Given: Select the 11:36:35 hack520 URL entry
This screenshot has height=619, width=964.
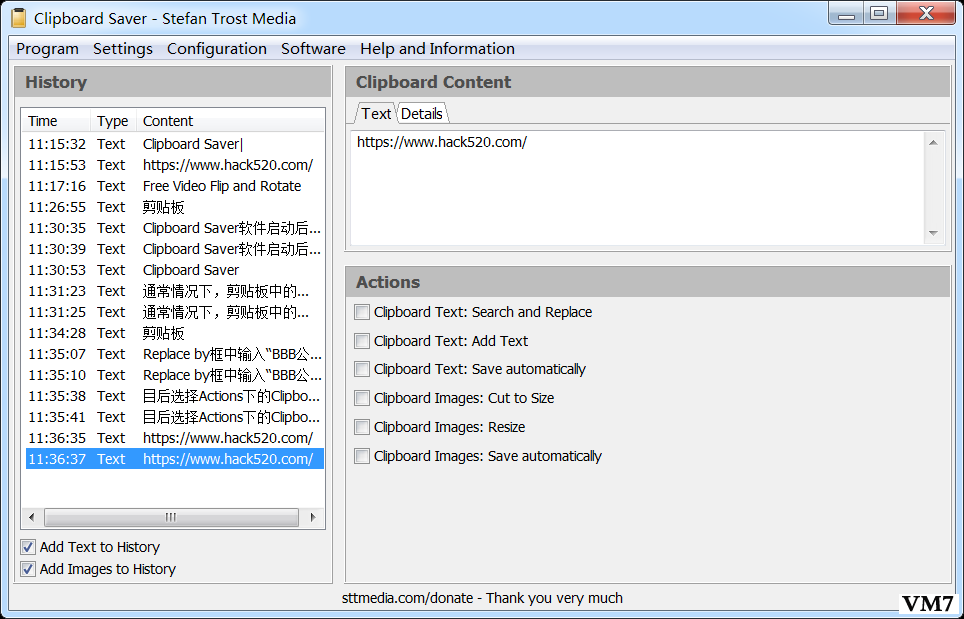Looking at the screenshot, I should tap(175, 438).
